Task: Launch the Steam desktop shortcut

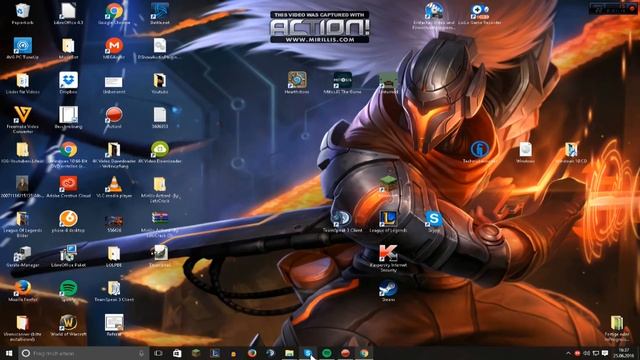Action: point(388,291)
